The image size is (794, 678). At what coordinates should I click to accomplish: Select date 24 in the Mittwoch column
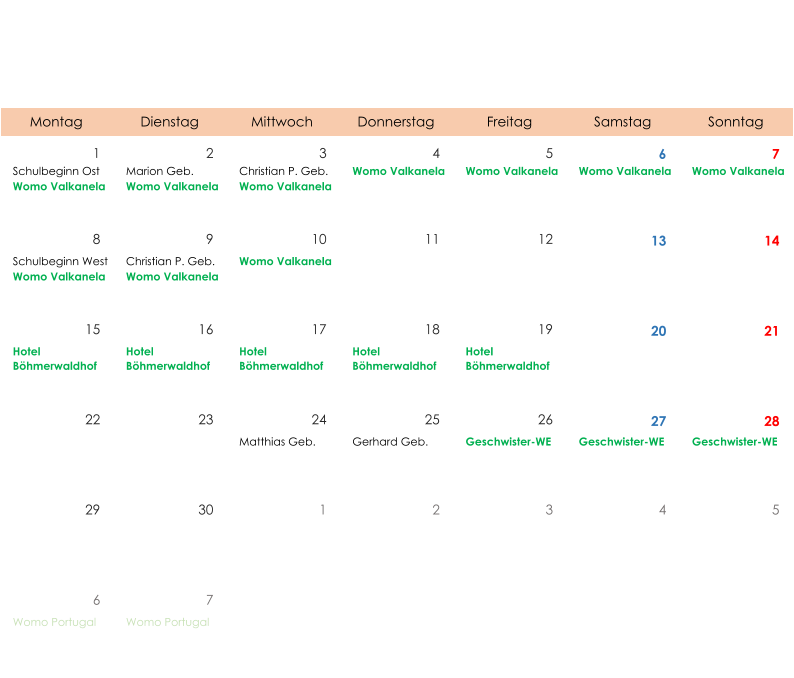pyautogui.click(x=318, y=420)
